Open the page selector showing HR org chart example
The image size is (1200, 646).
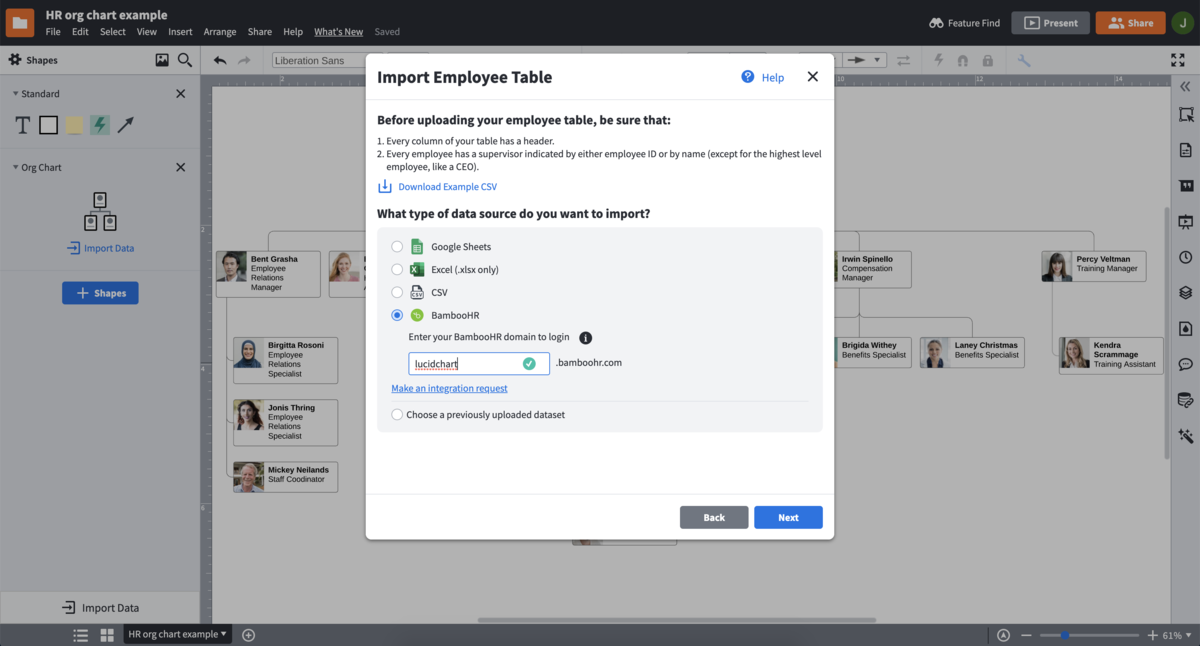[177, 633]
